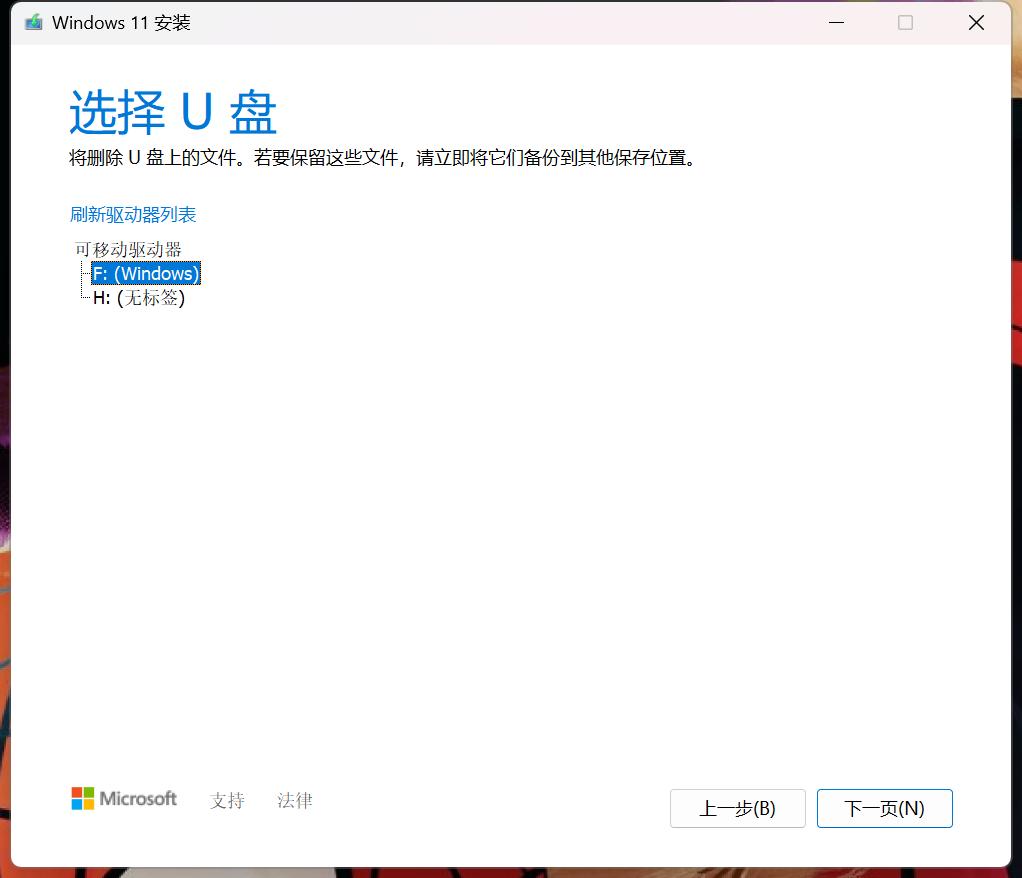This screenshot has height=878, width=1022.
Task: Select the F: (Windows) removable drive
Action: [145, 273]
